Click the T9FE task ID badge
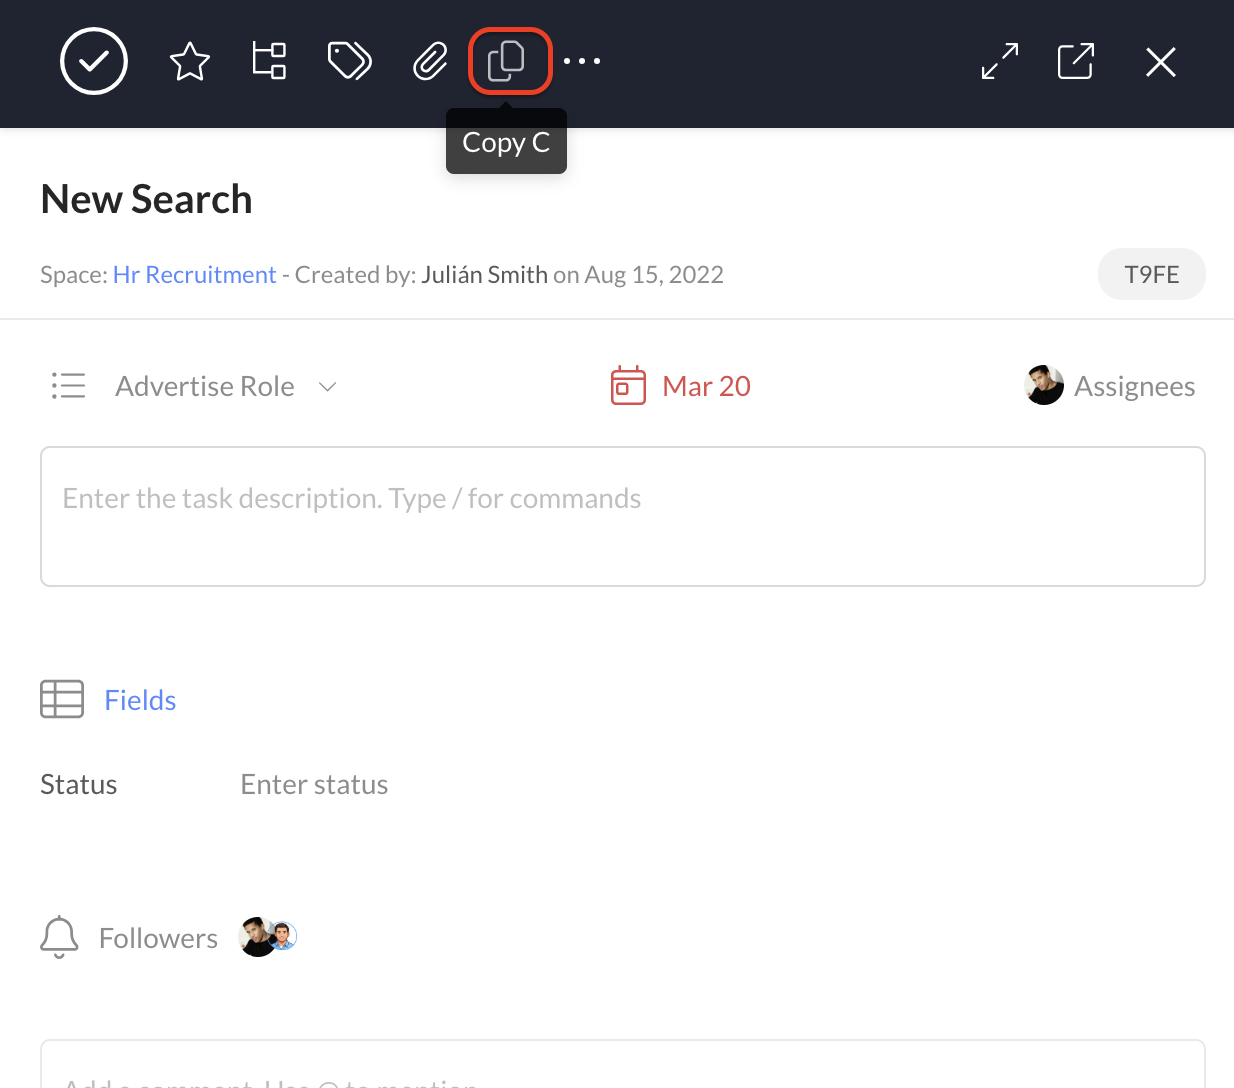The image size is (1234, 1088). [x=1152, y=274]
